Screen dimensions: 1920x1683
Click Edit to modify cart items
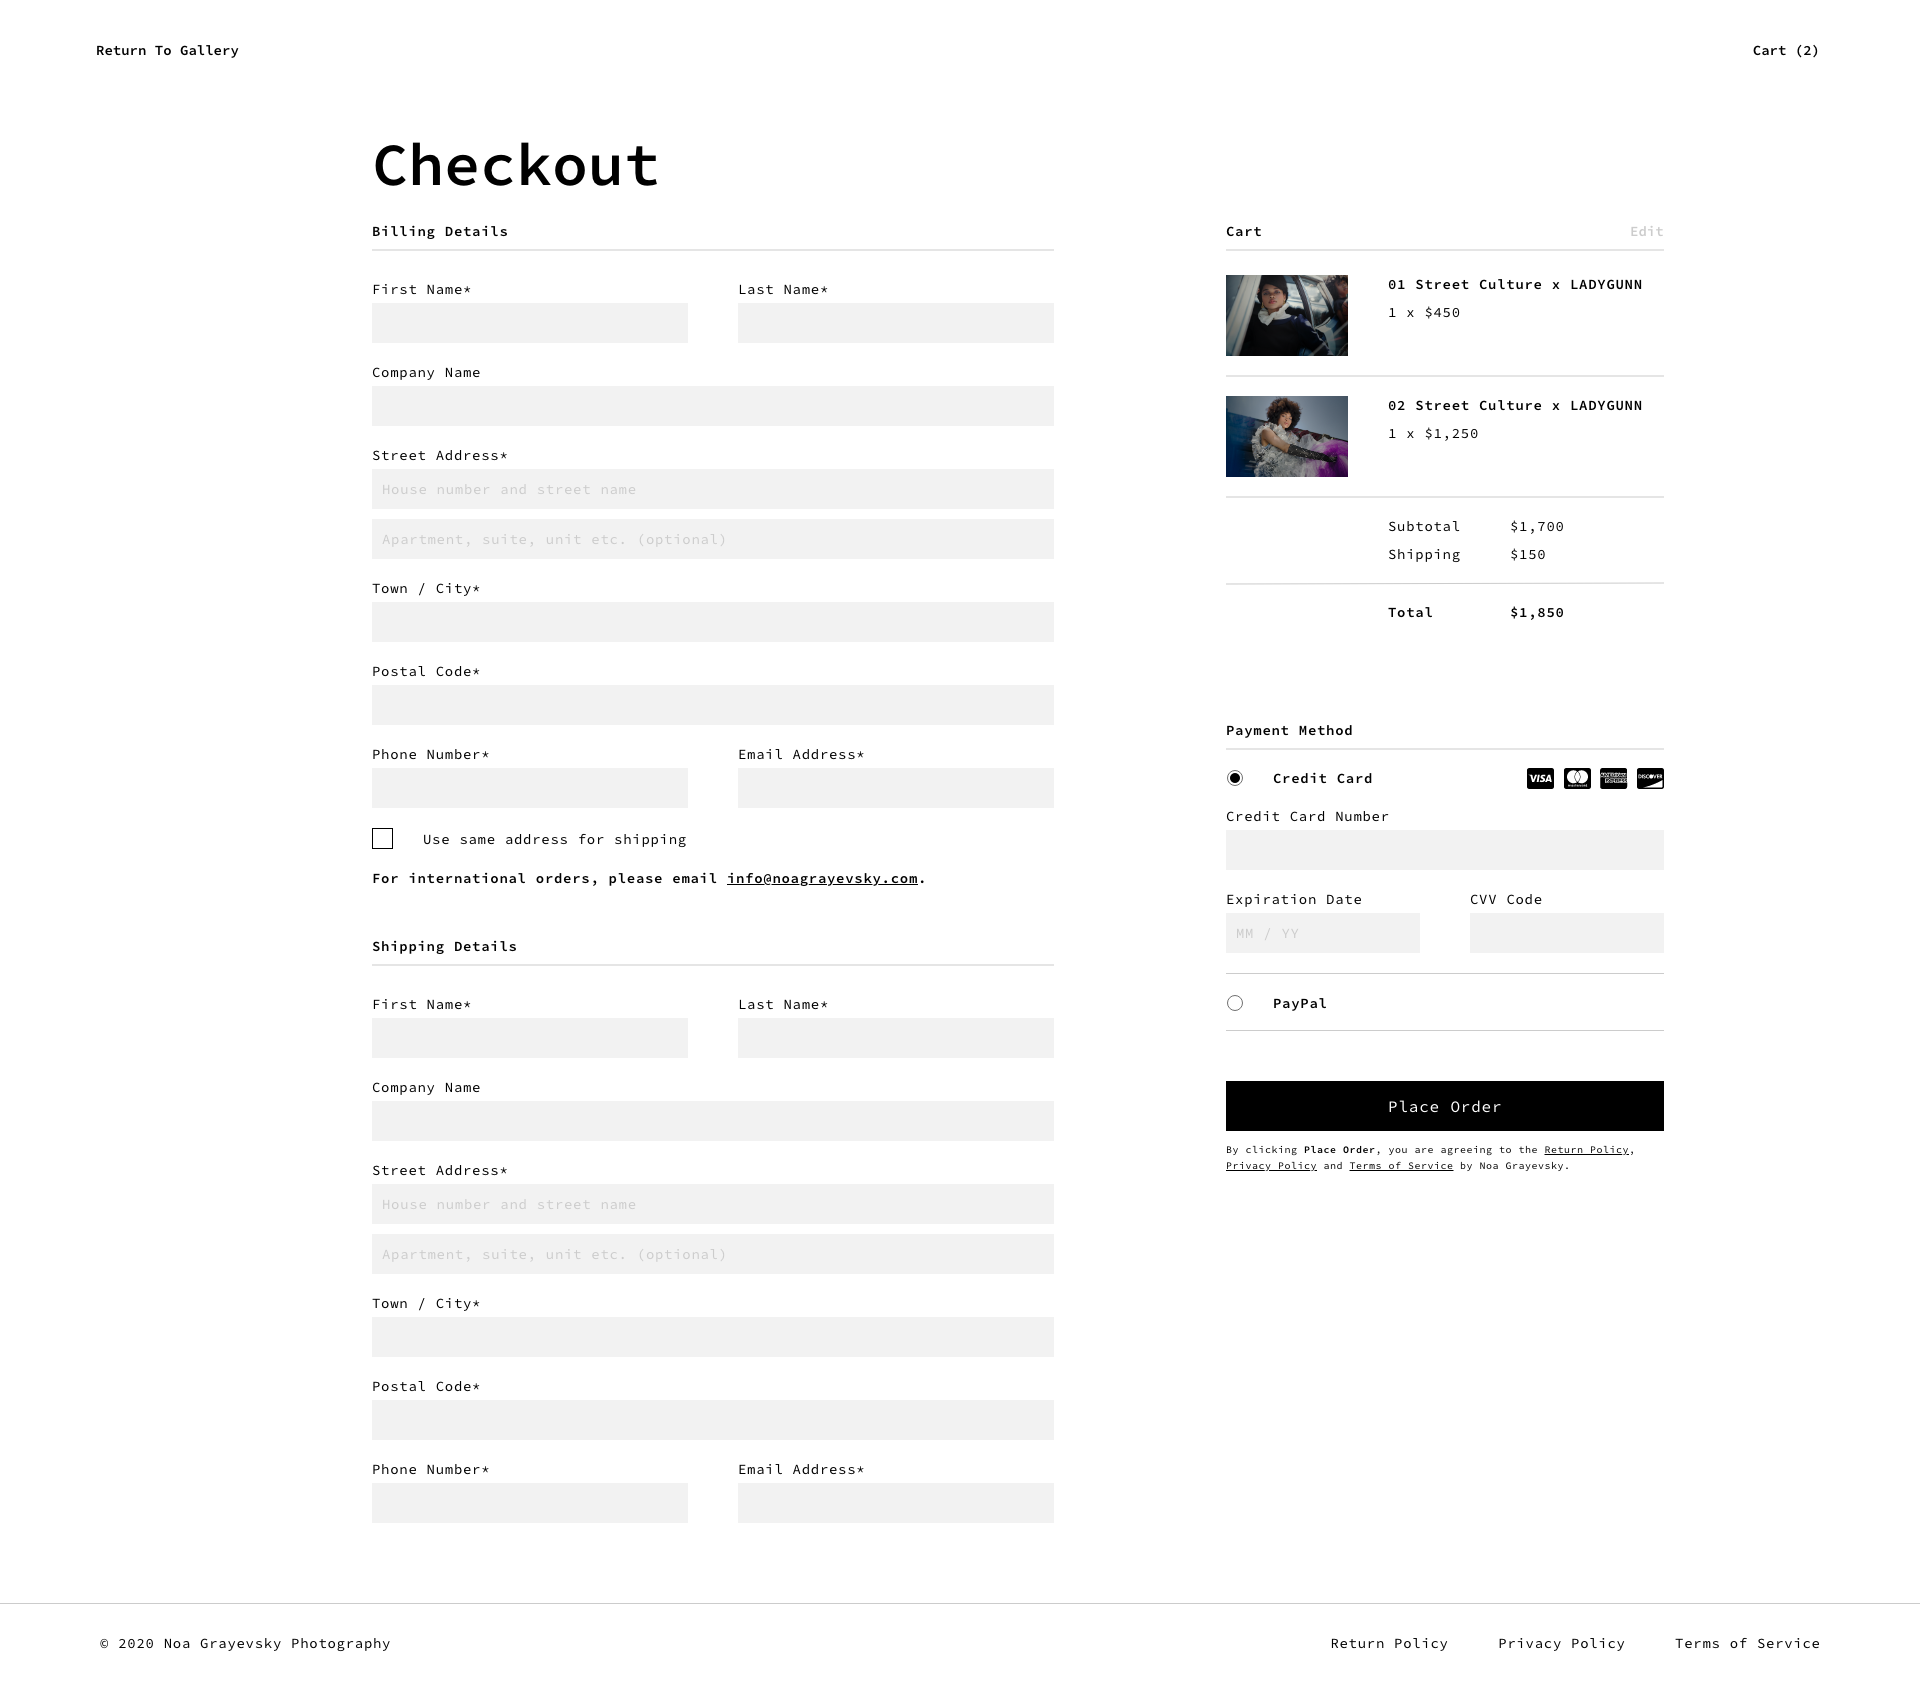(1646, 230)
